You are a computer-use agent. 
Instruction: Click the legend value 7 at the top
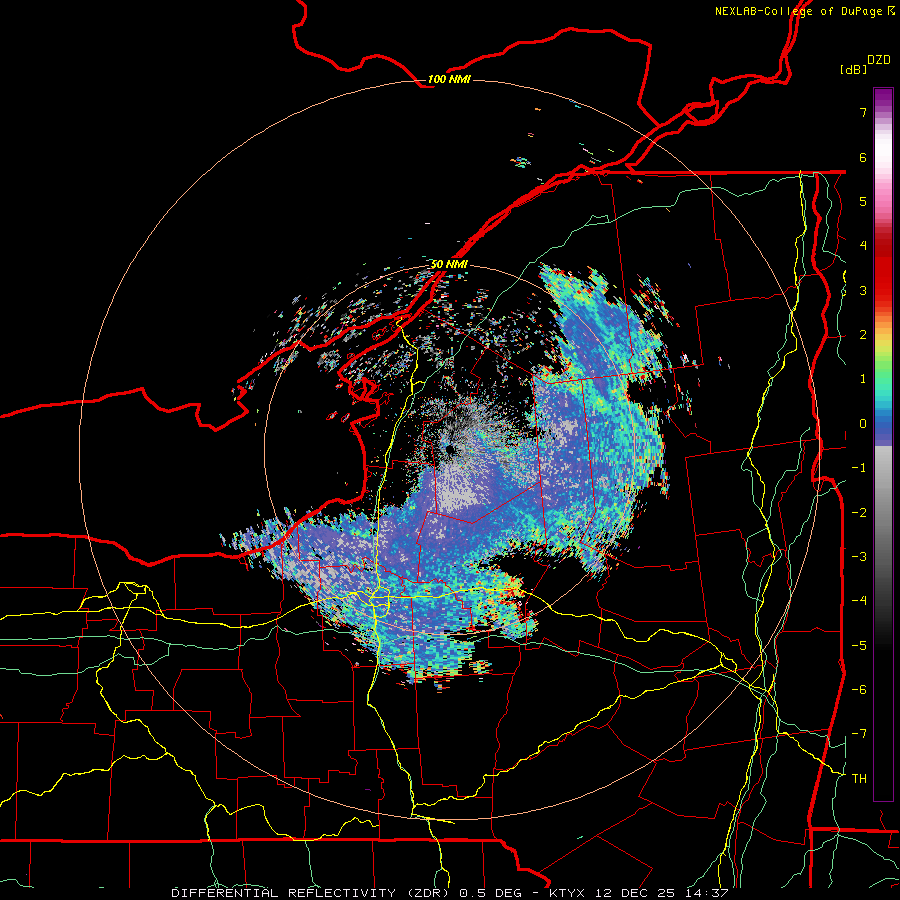pyautogui.click(x=863, y=112)
